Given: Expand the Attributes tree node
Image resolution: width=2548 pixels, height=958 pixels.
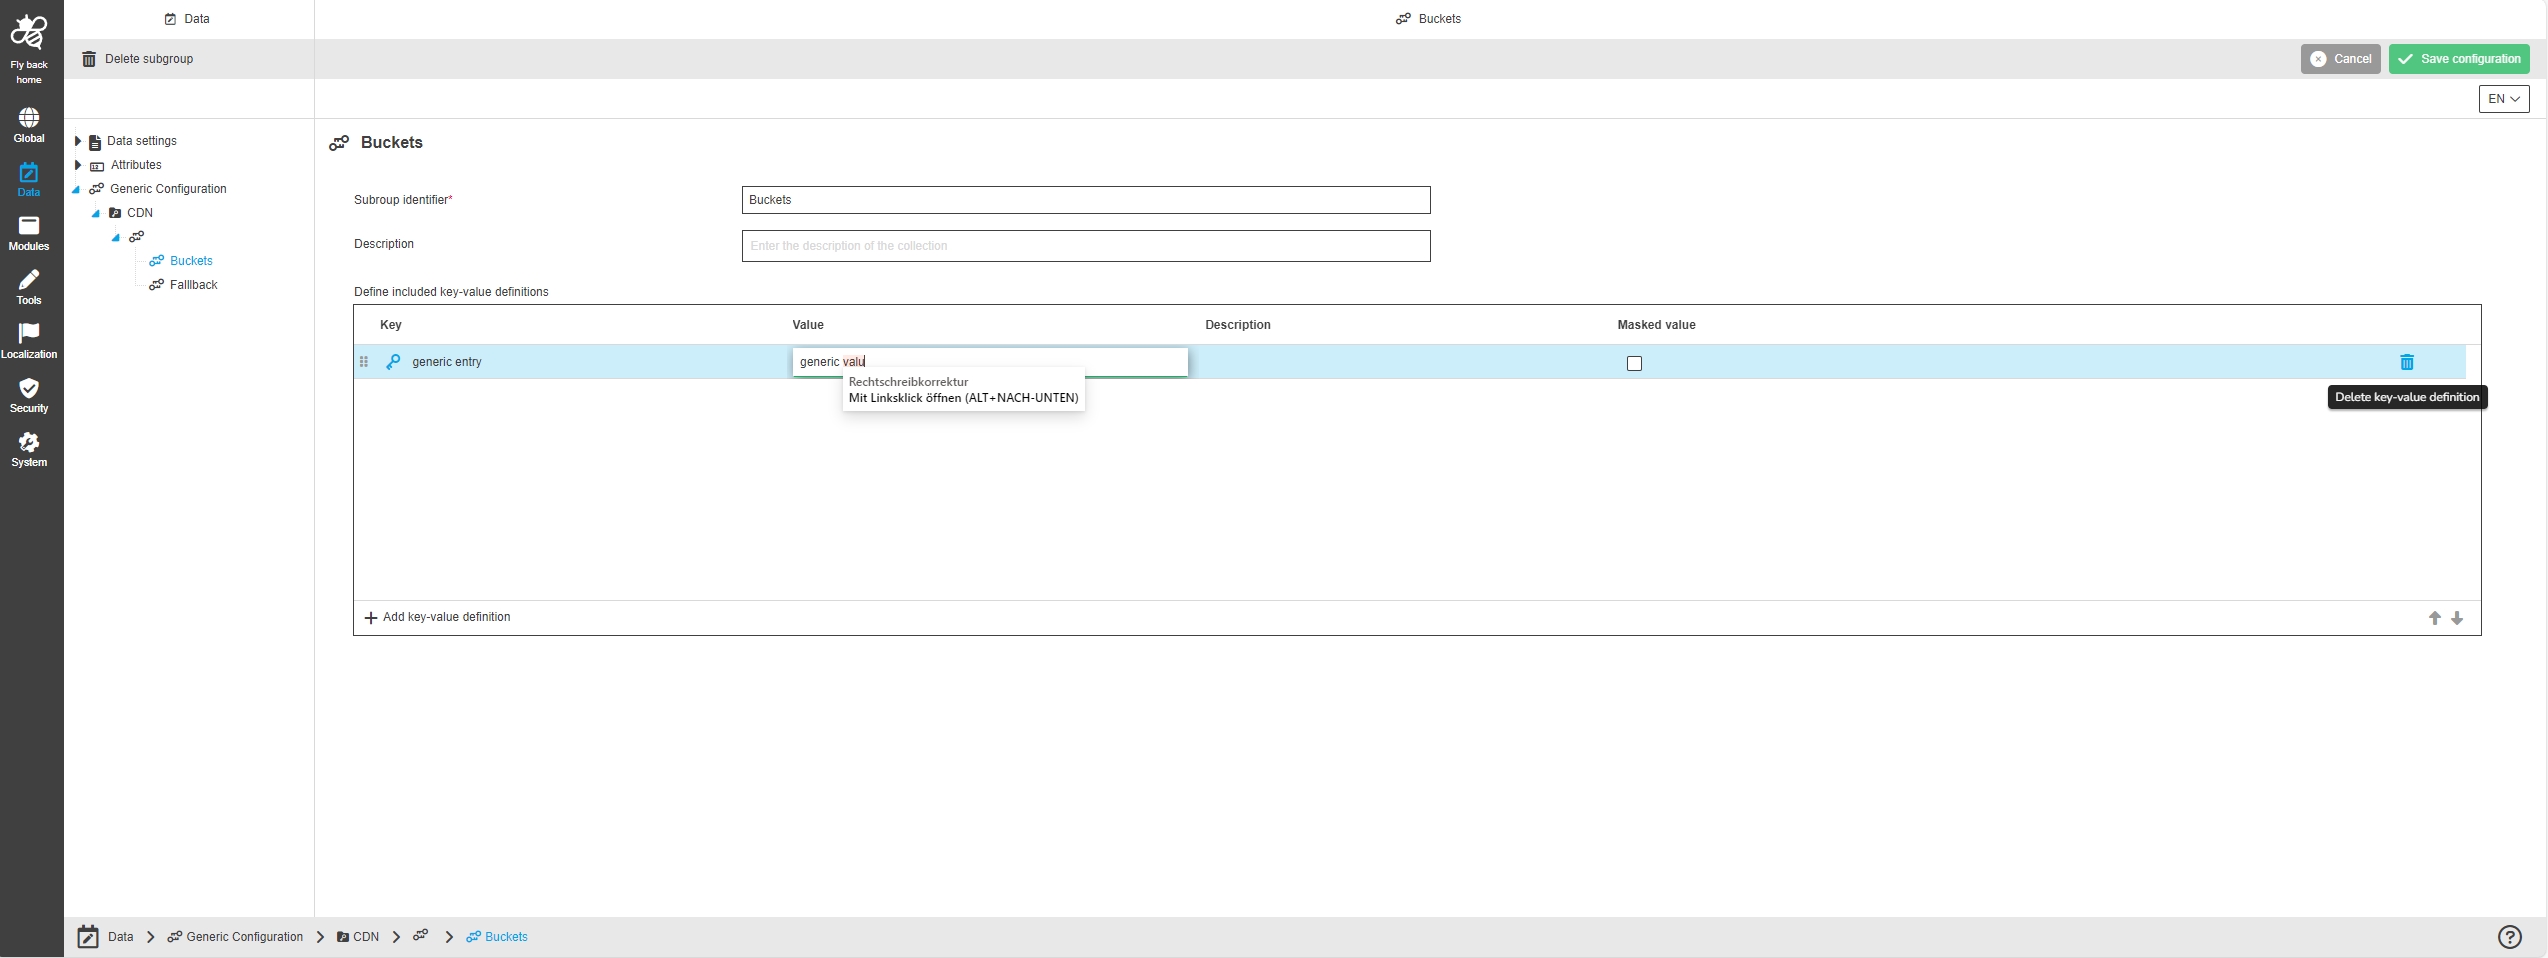Looking at the screenshot, I should (x=78, y=165).
